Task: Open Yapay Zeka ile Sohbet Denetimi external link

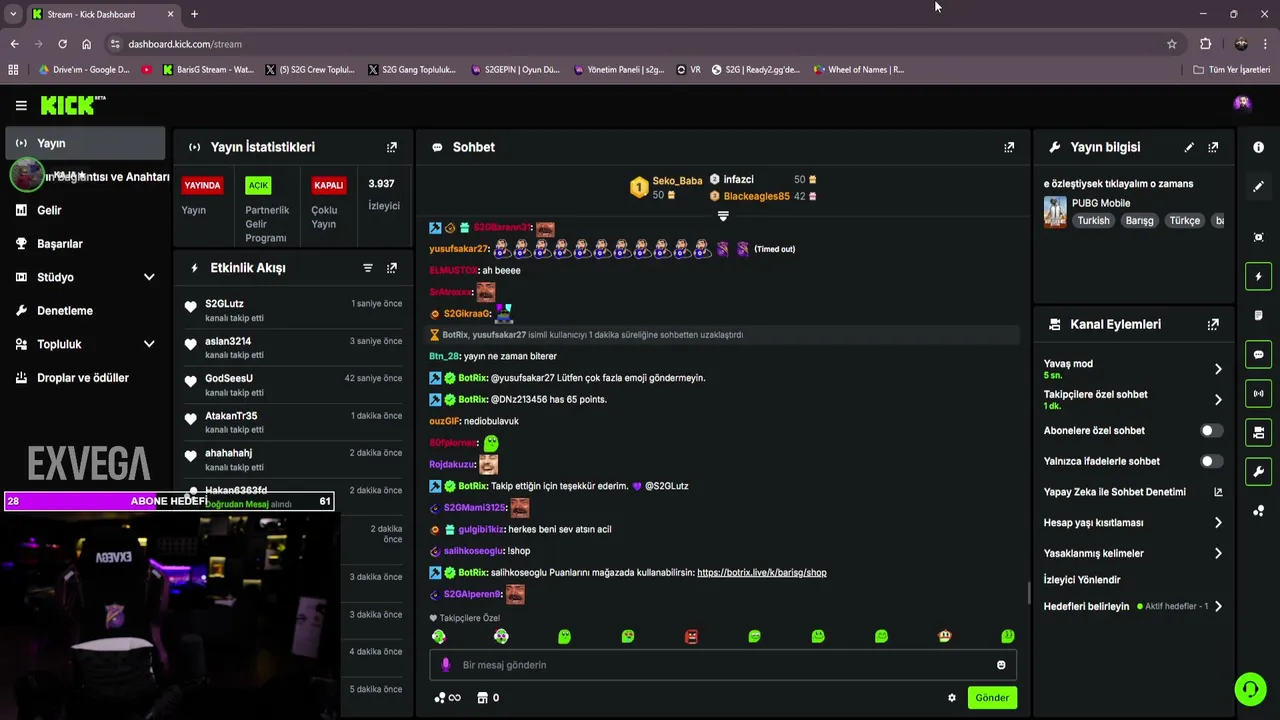Action: click(x=1218, y=492)
